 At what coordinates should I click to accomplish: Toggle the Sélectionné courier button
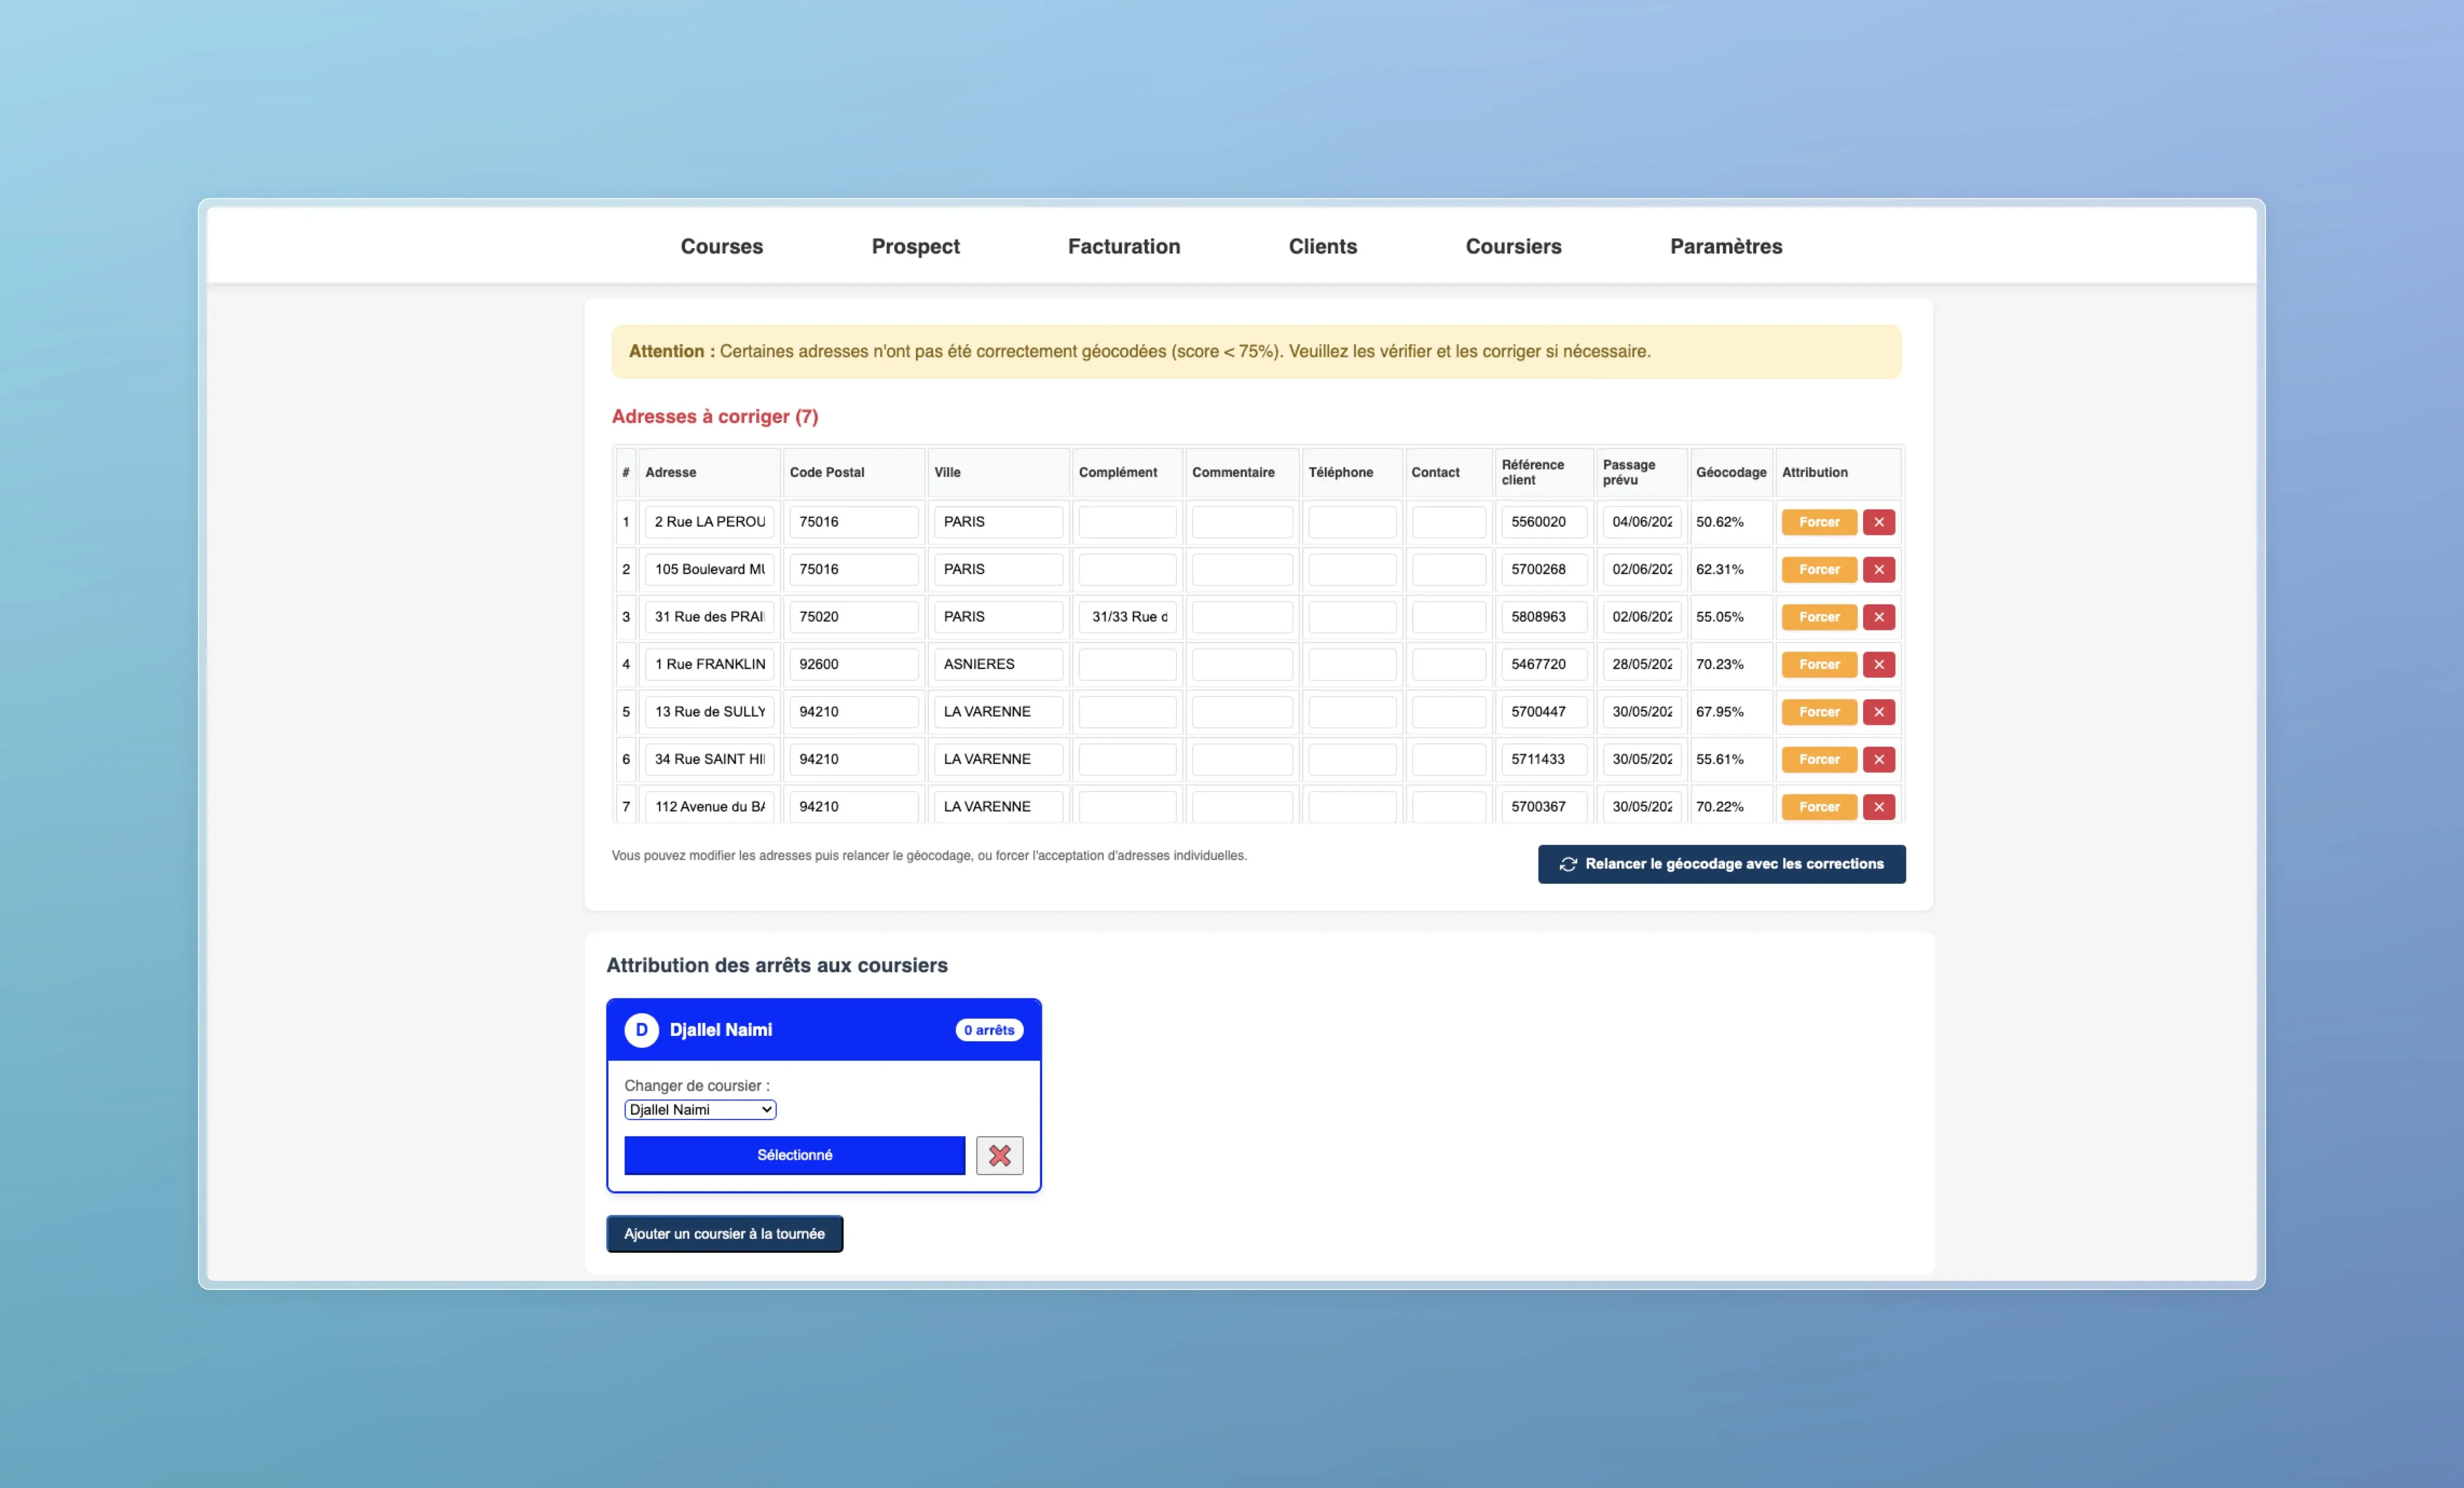point(794,1155)
